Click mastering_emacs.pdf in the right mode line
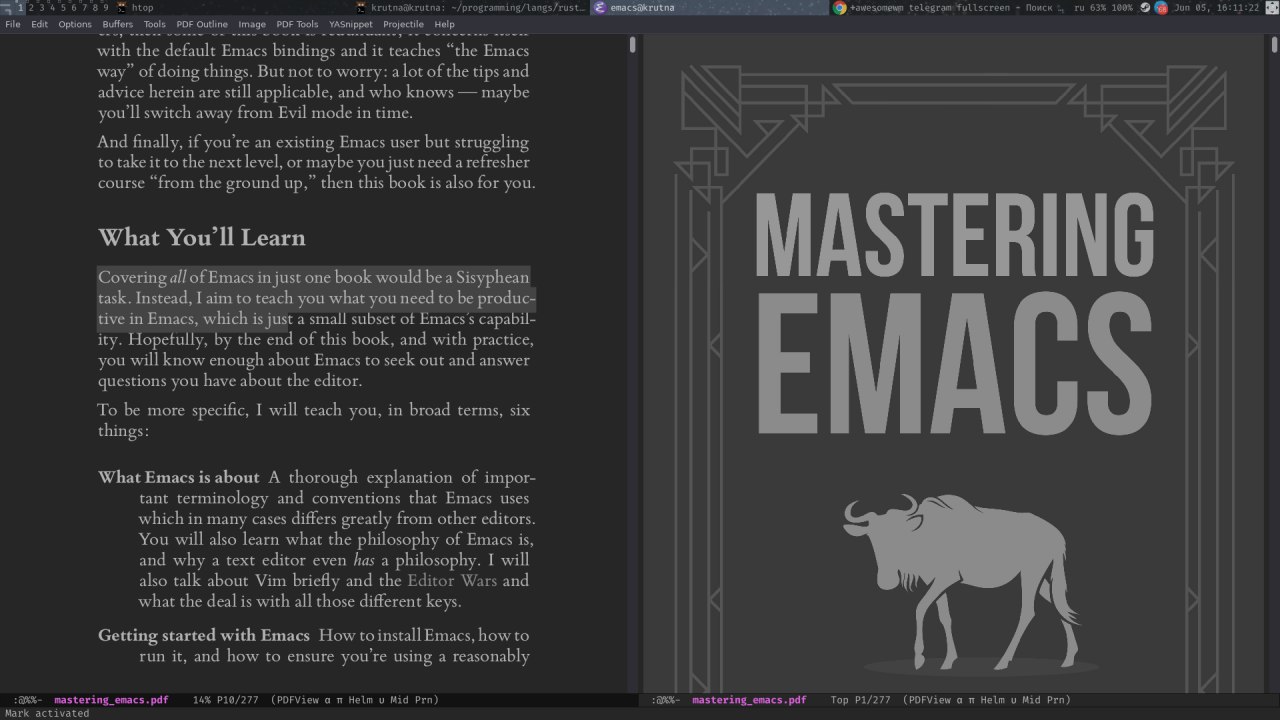Screen dimensions: 1280x720 [749, 700]
